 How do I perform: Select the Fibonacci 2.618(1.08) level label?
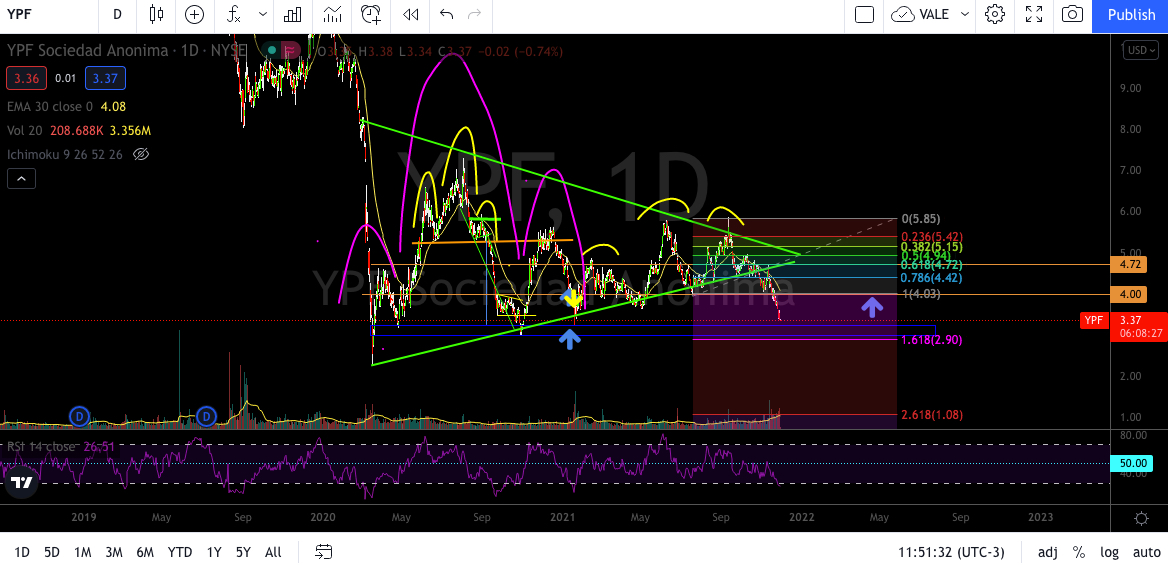pos(931,415)
